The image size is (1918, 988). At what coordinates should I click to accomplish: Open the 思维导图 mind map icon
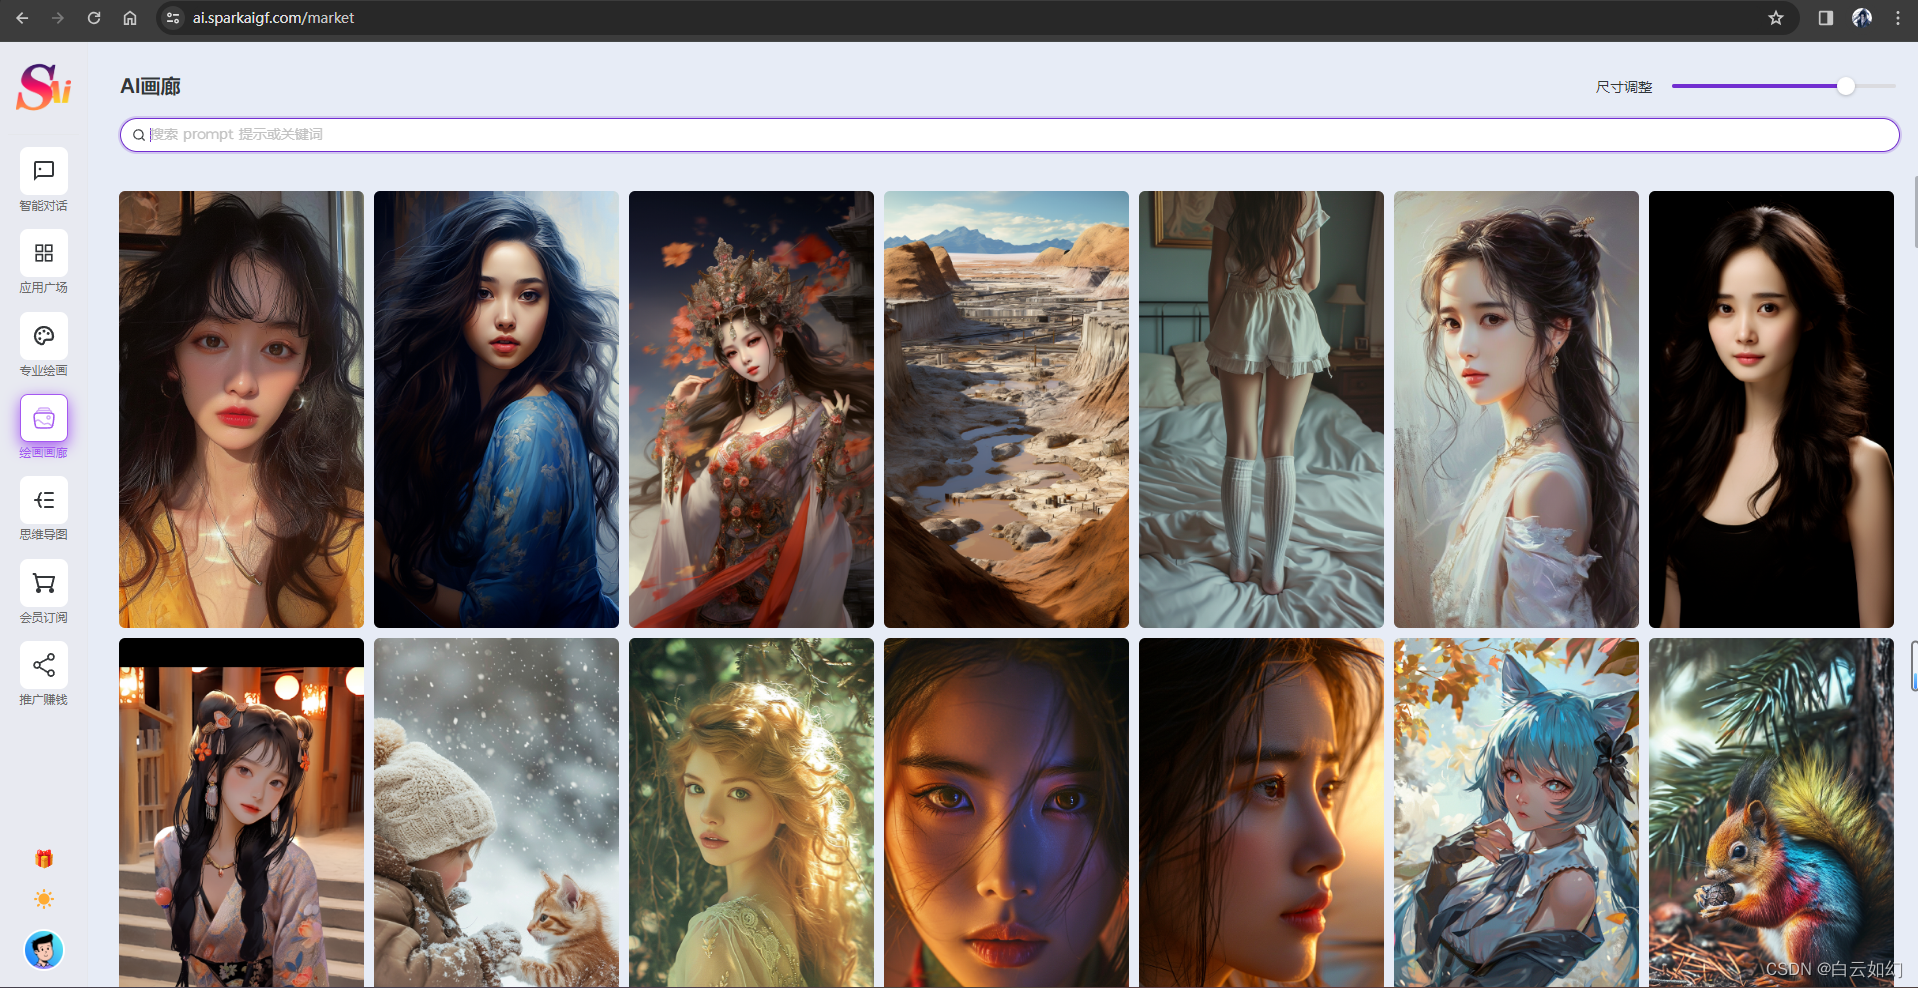[44, 500]
